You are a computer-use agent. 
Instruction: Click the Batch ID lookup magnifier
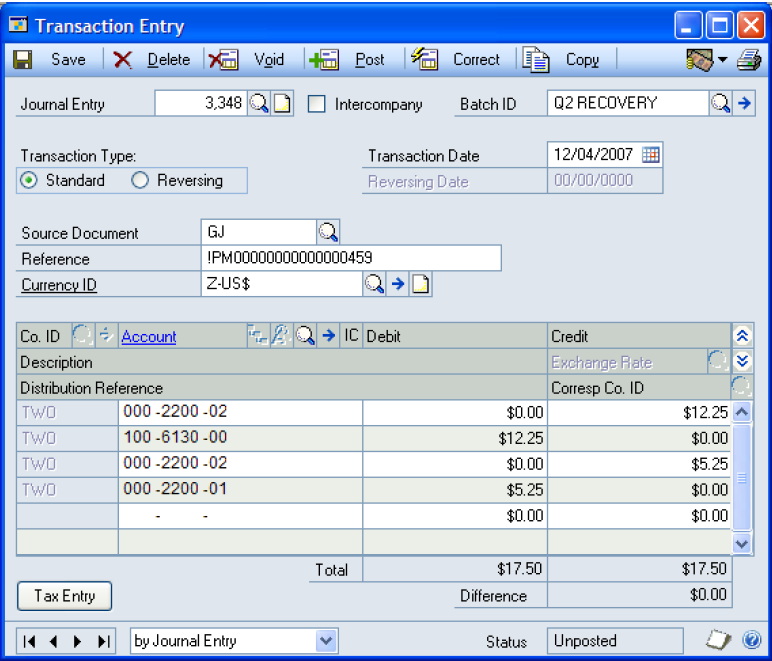pos(720,103)
